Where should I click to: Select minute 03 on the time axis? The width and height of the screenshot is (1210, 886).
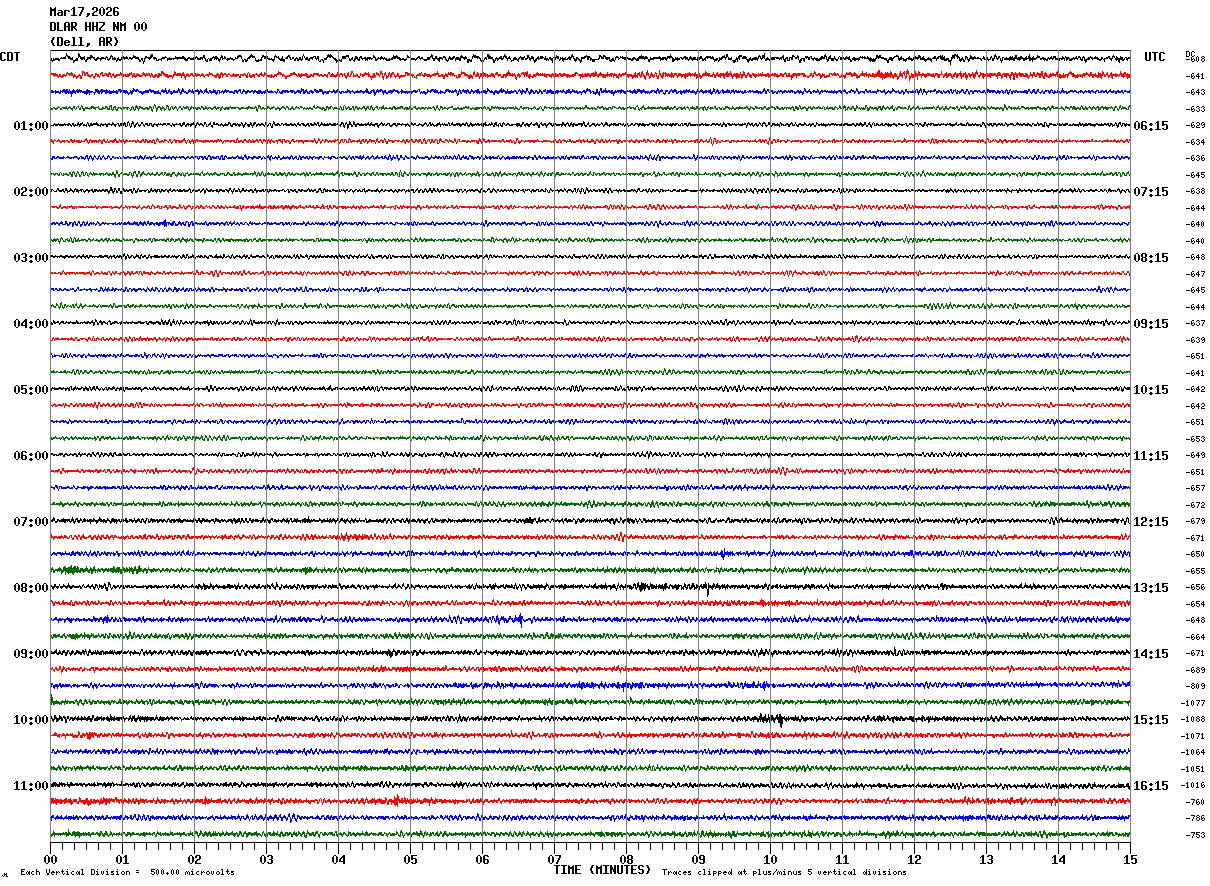point(266,859)
